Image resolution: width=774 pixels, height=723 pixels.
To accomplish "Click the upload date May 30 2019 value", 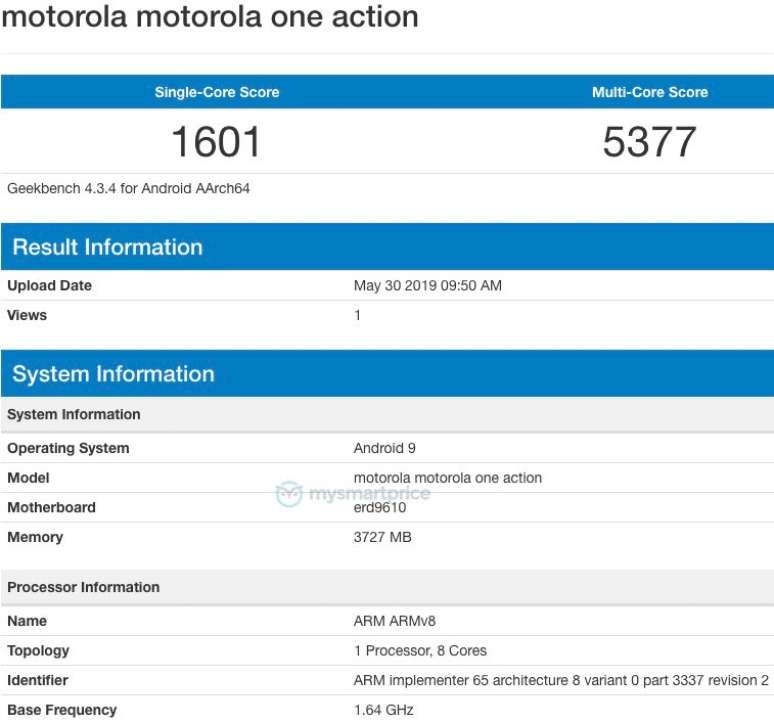I will click(428, 286).
